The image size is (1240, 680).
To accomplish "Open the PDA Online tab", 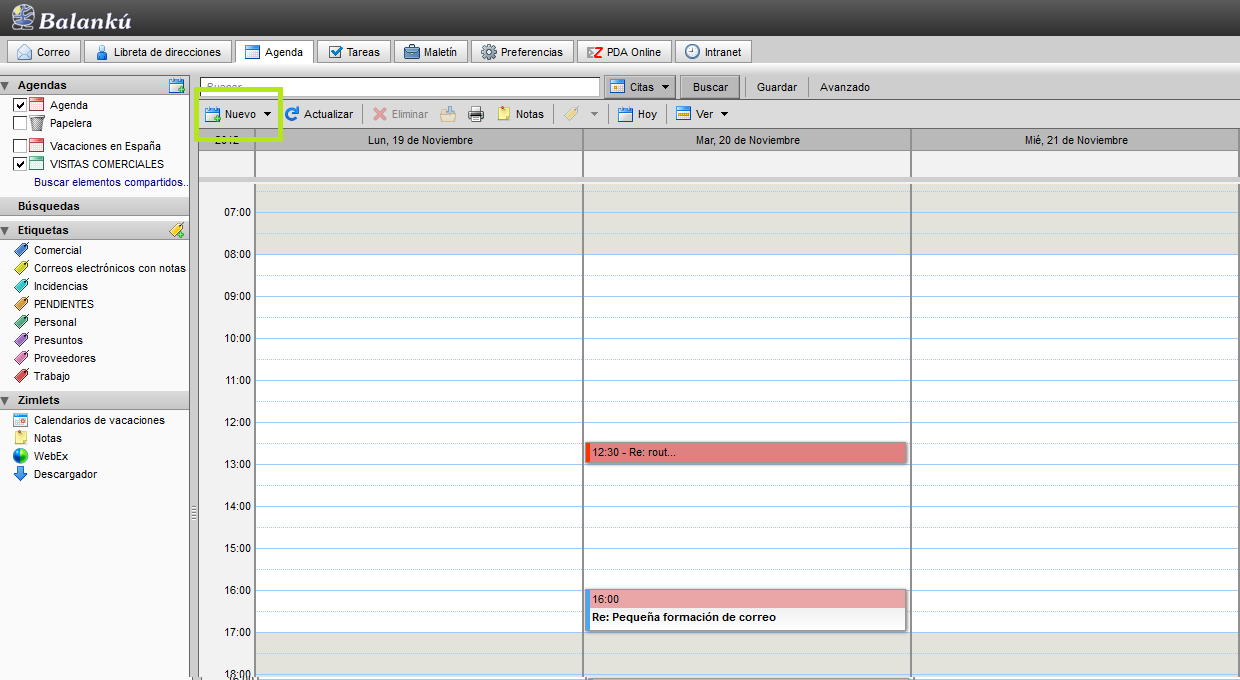I will [x=624, y=52].
